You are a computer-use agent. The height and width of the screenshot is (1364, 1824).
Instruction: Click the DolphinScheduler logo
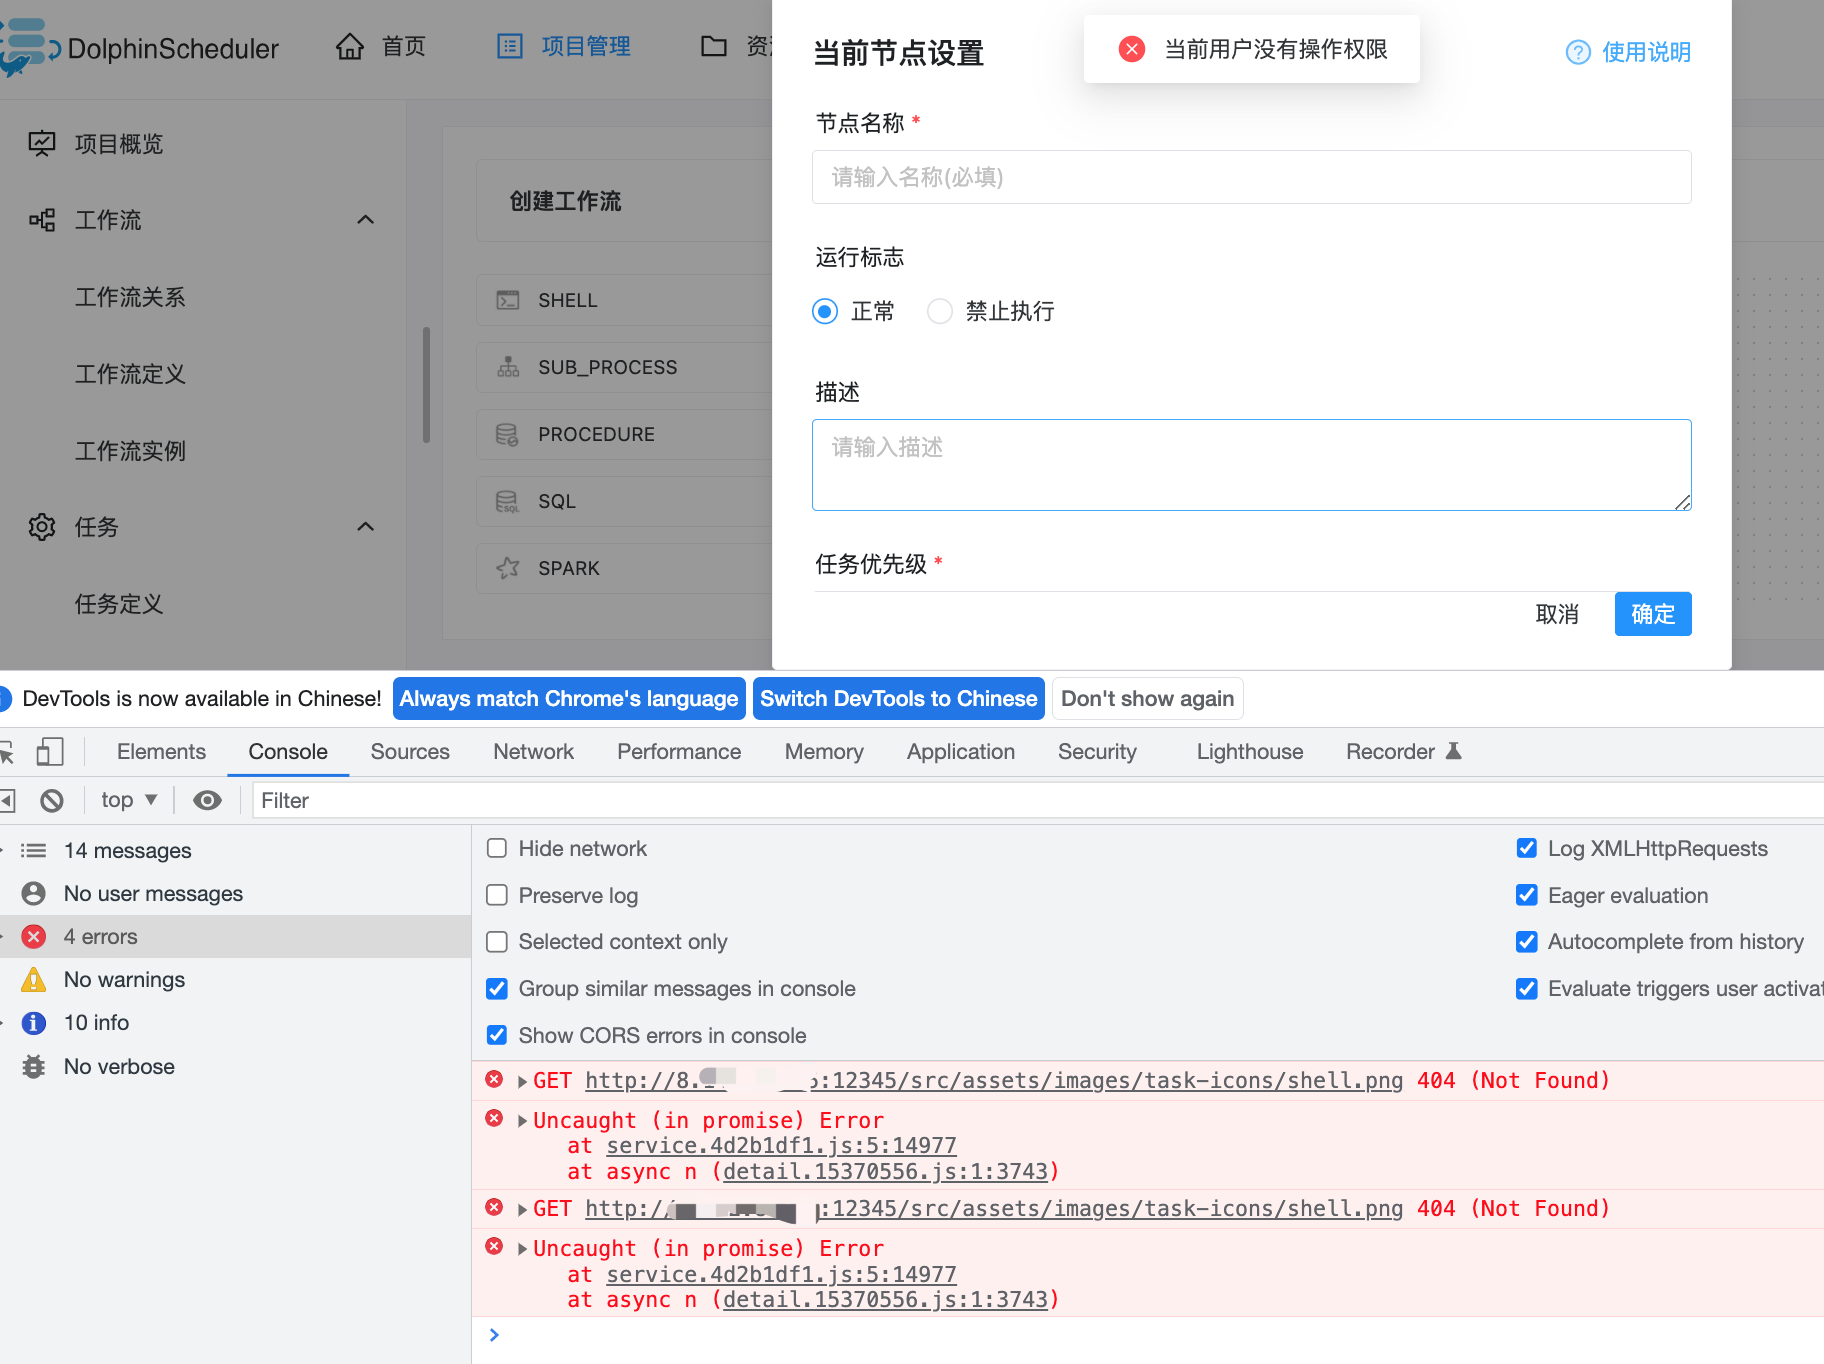pyautogui.click(x=140, y=47)
